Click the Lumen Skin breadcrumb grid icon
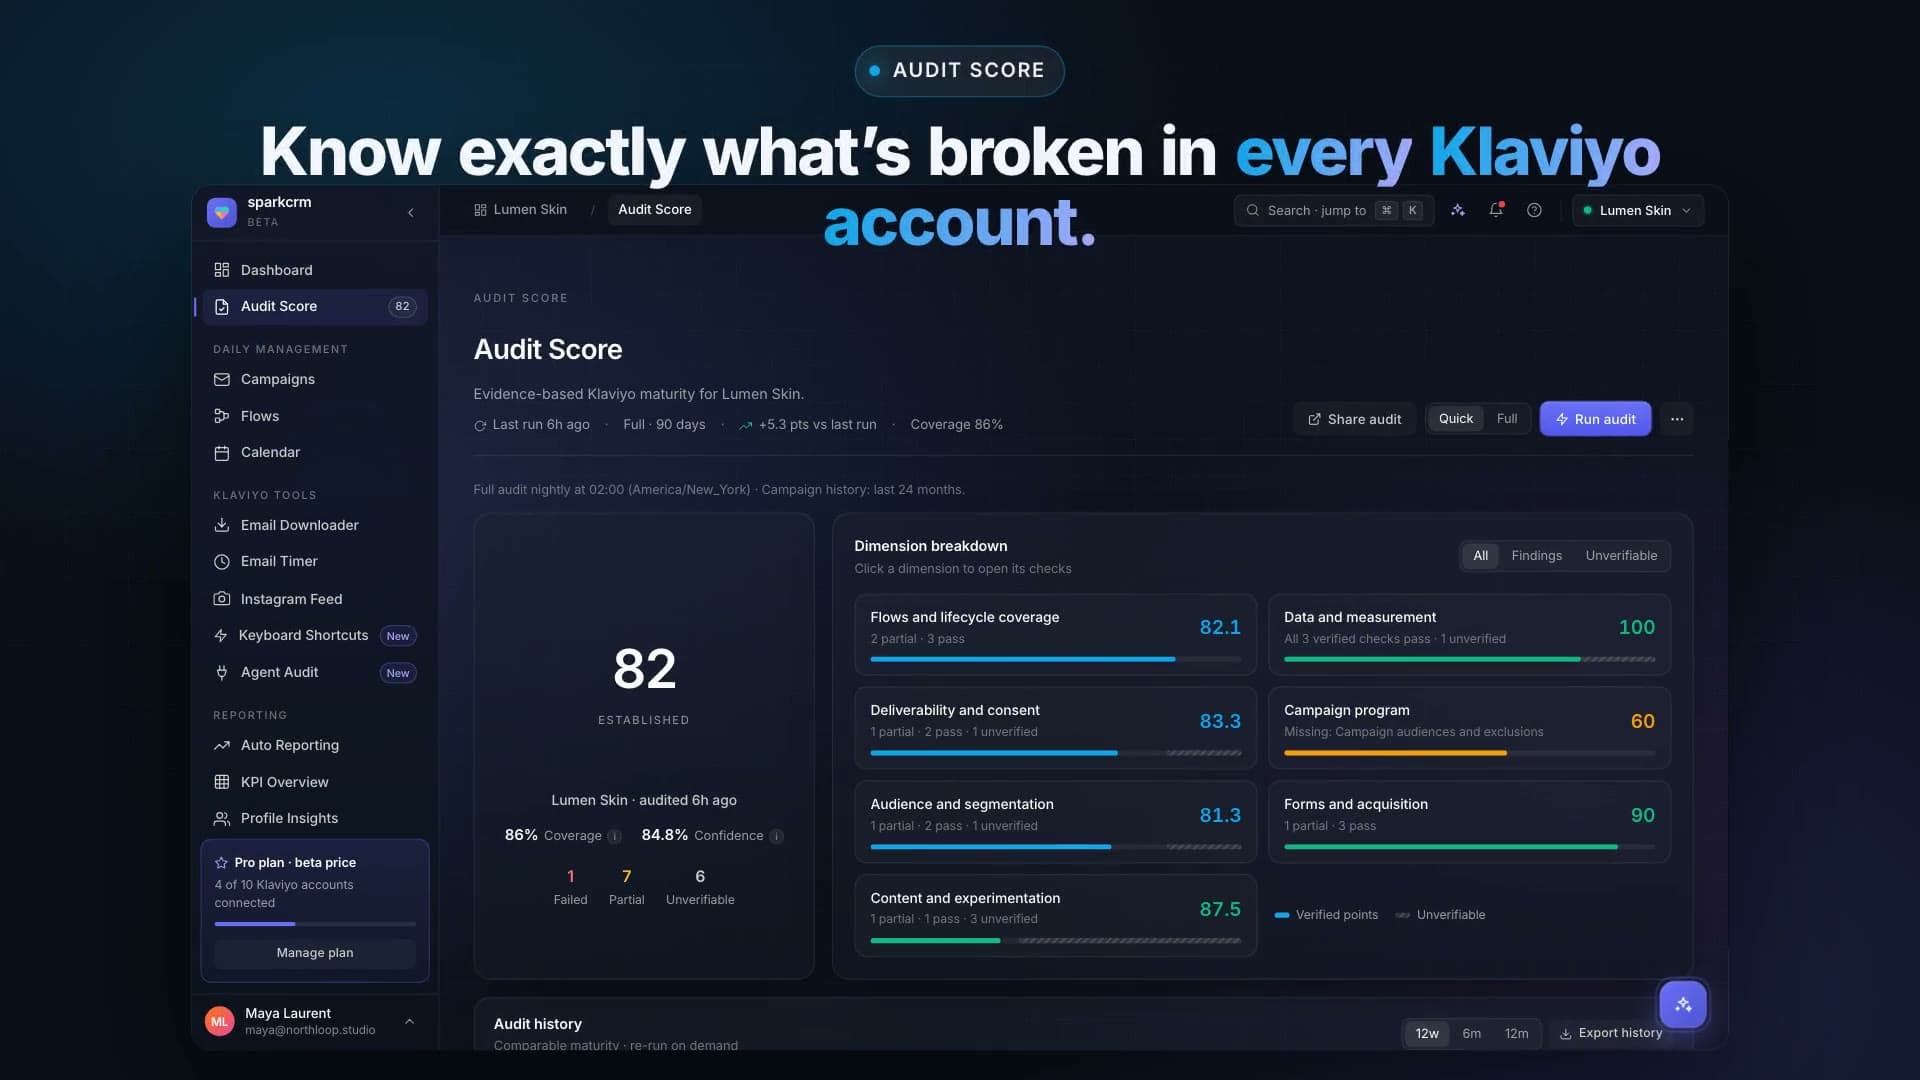This screenshot has height=1080, width=1920. pyautogui.click(x=480, y=210)
